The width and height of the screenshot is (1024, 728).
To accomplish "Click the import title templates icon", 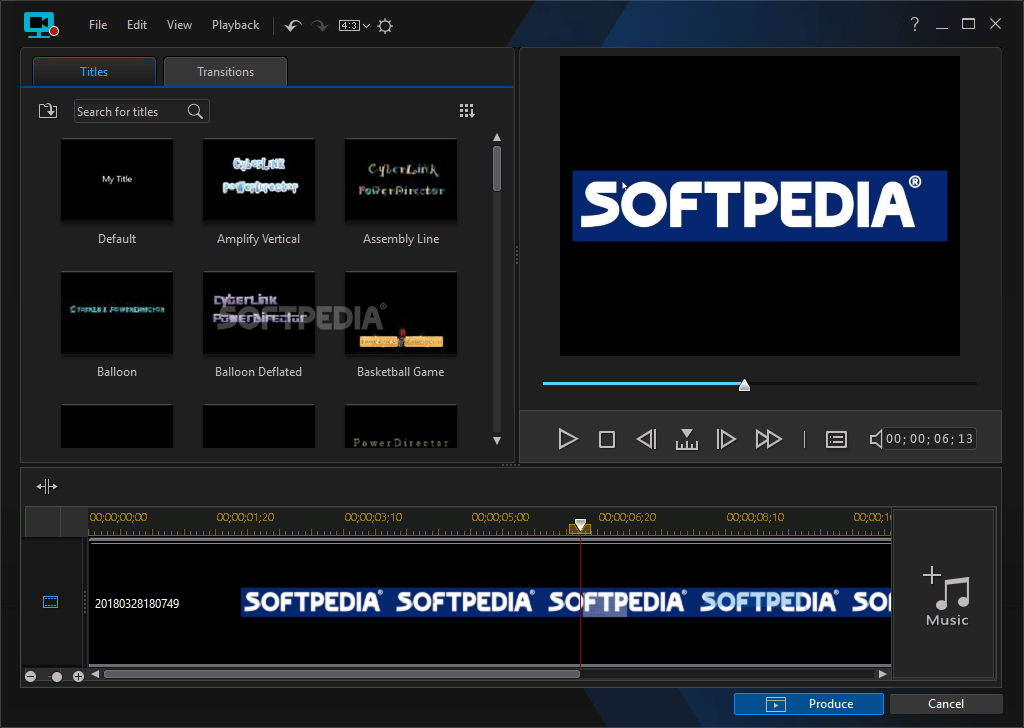I will click(48, 111).
